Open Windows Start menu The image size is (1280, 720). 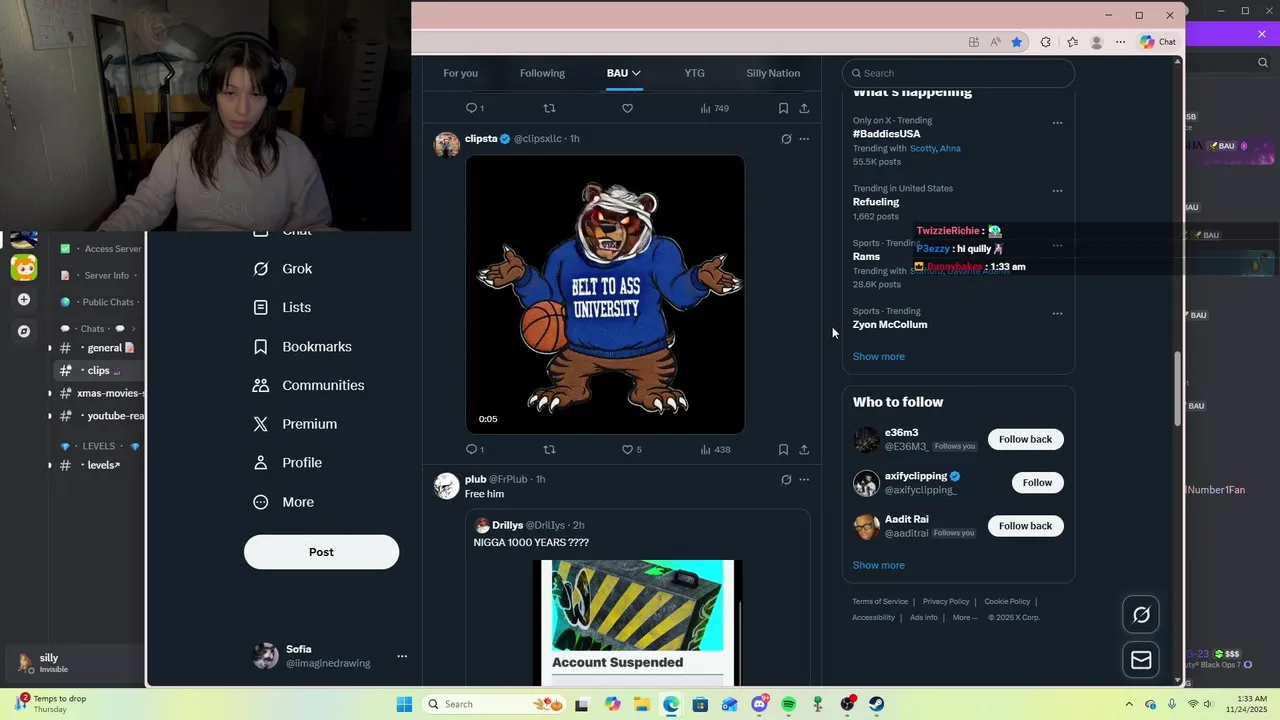404,704
